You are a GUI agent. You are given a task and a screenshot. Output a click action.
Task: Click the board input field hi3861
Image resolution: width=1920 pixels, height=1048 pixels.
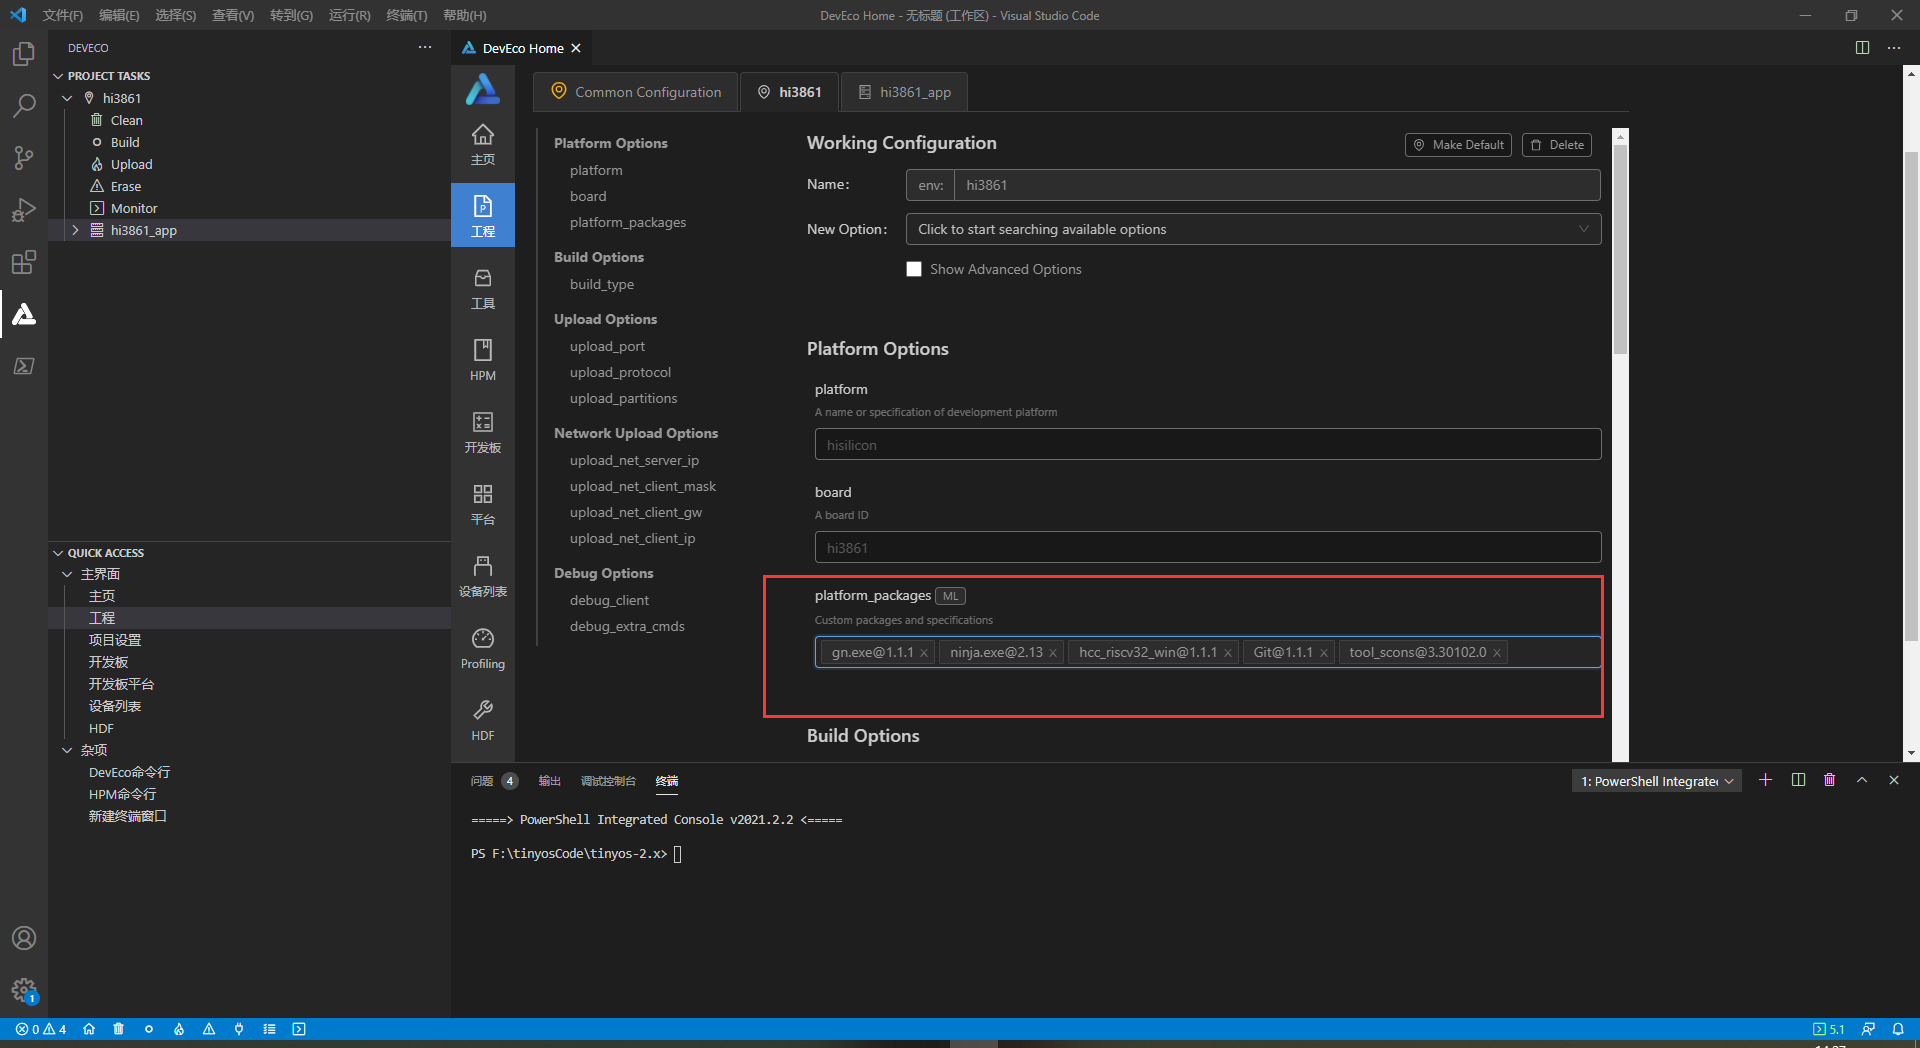click(x=1208, y=548)
